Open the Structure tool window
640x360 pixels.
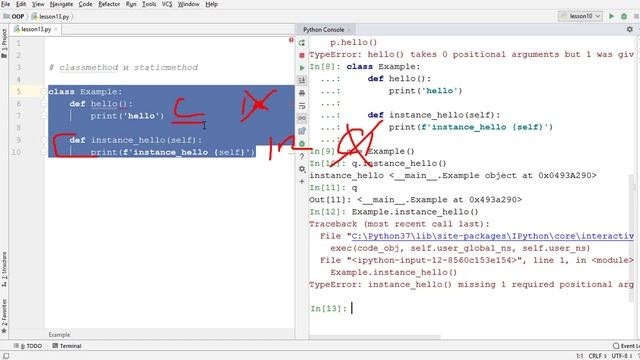pyautogui.click(x=4, y=269)
